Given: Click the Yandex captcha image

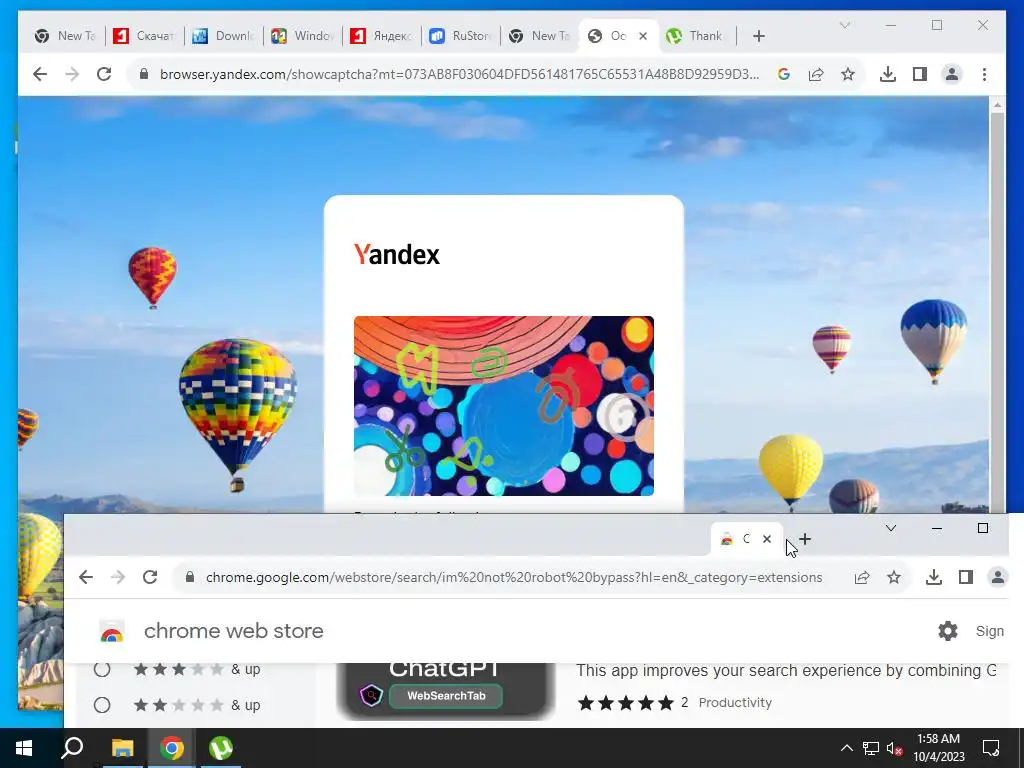Looking at the screenshot, I should click(x=504, y=406).
